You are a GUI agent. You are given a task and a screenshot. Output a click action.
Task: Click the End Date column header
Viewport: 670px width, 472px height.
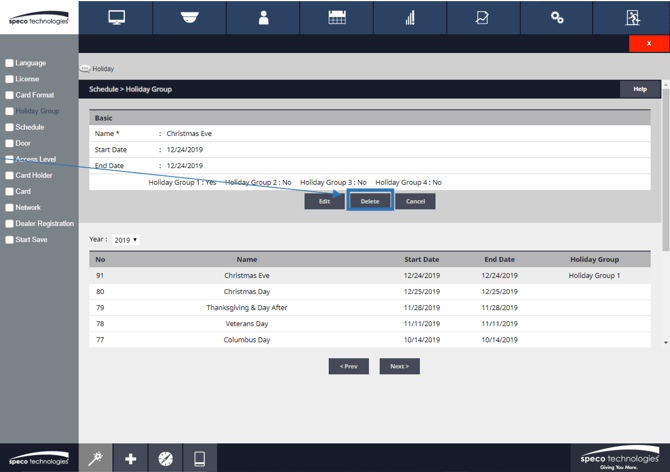[x=500, y=259]
